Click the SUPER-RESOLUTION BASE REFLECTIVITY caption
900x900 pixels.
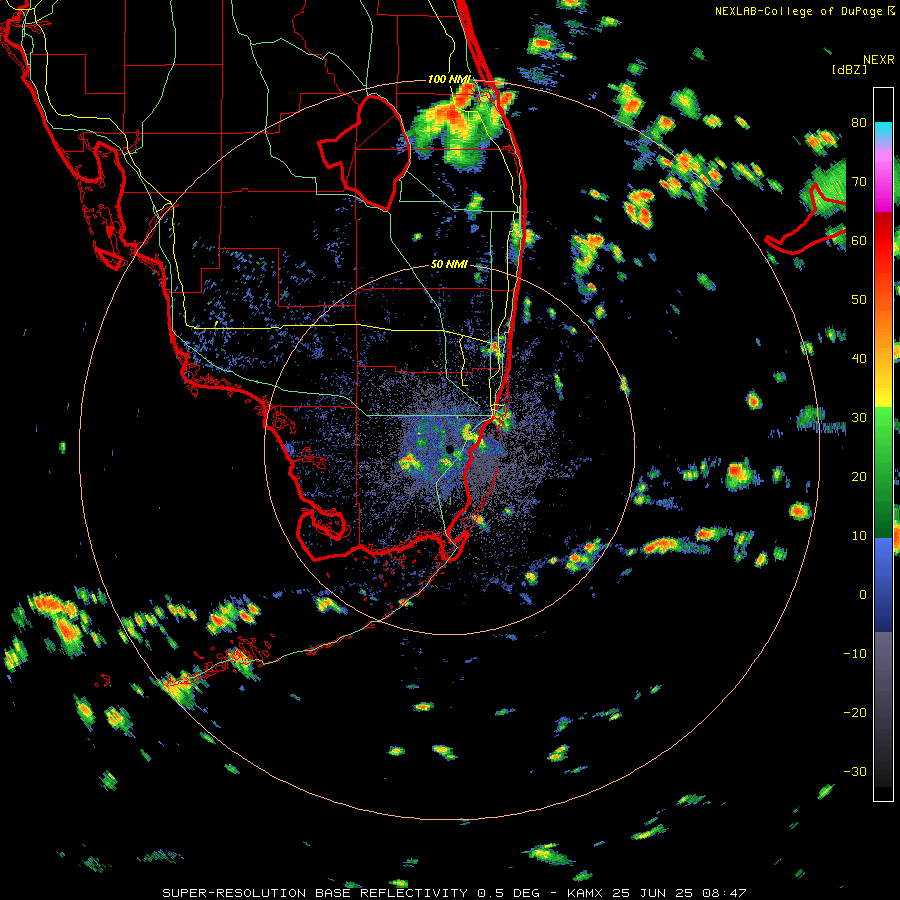coord(315,893)
